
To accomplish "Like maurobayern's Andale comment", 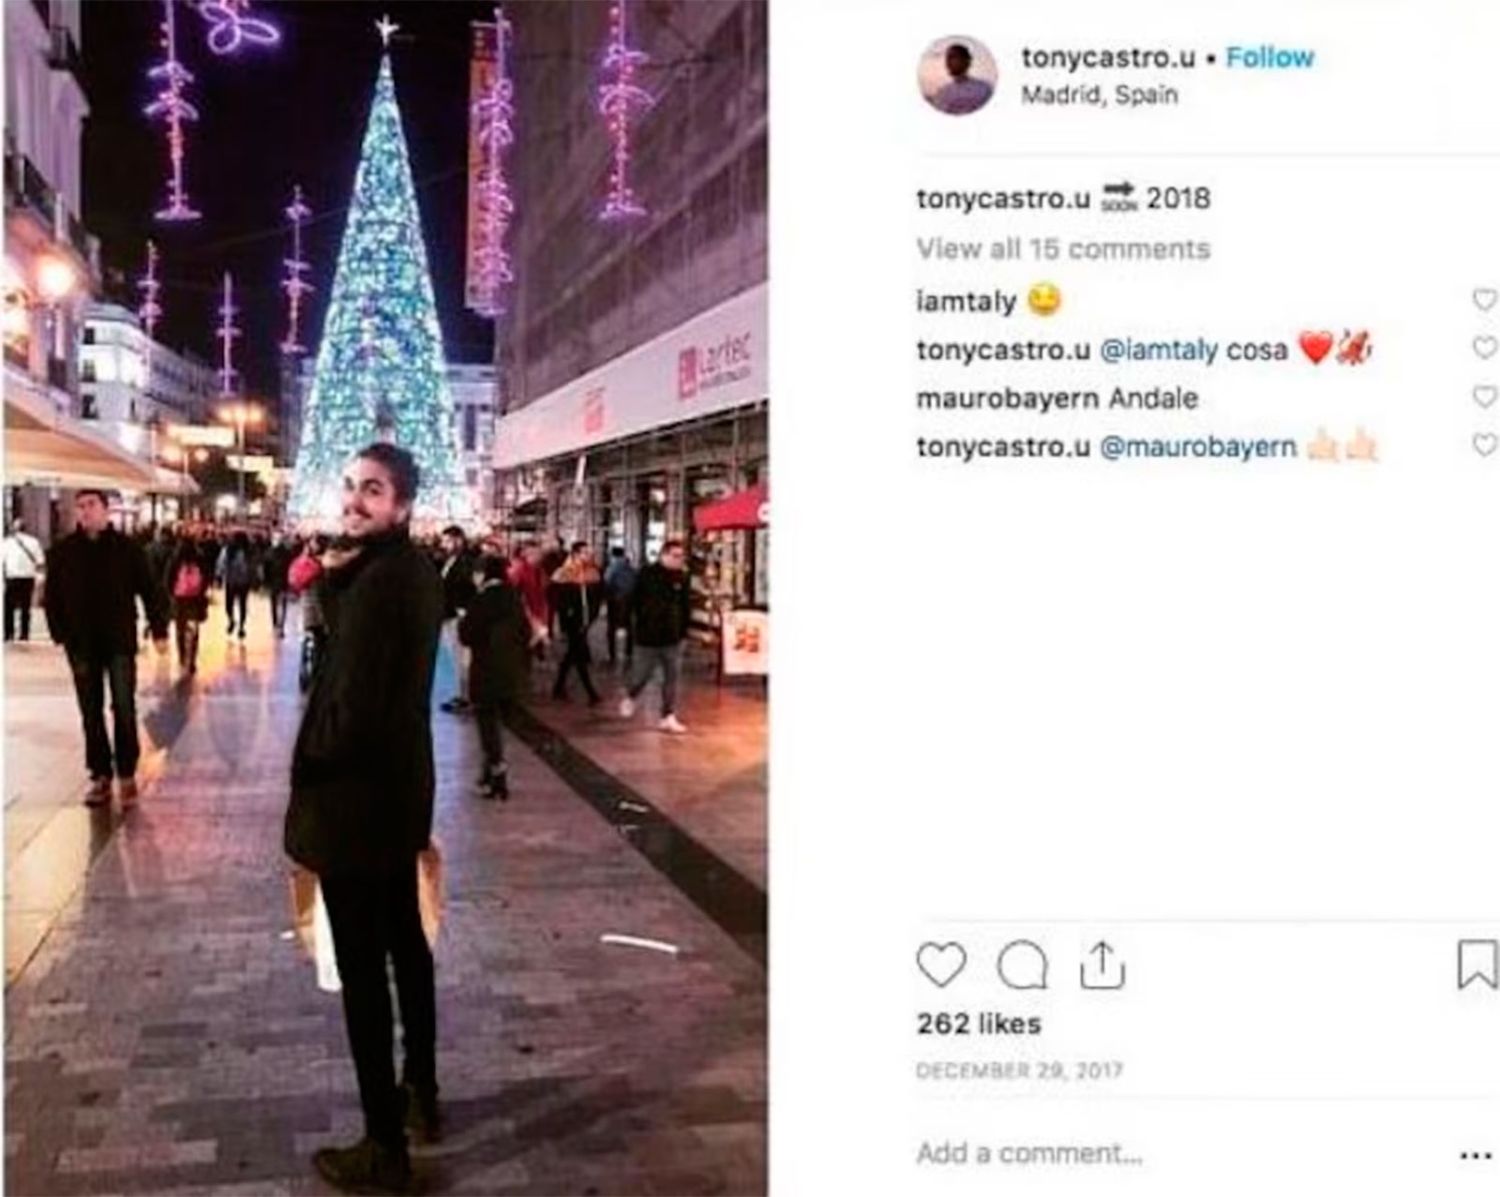I will coord(1485,396).
